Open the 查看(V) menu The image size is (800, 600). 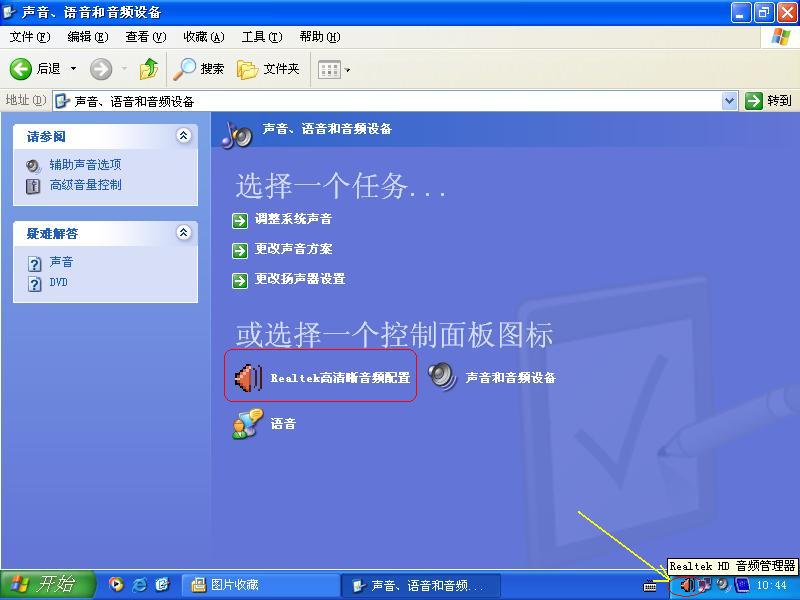click(146, 37)
